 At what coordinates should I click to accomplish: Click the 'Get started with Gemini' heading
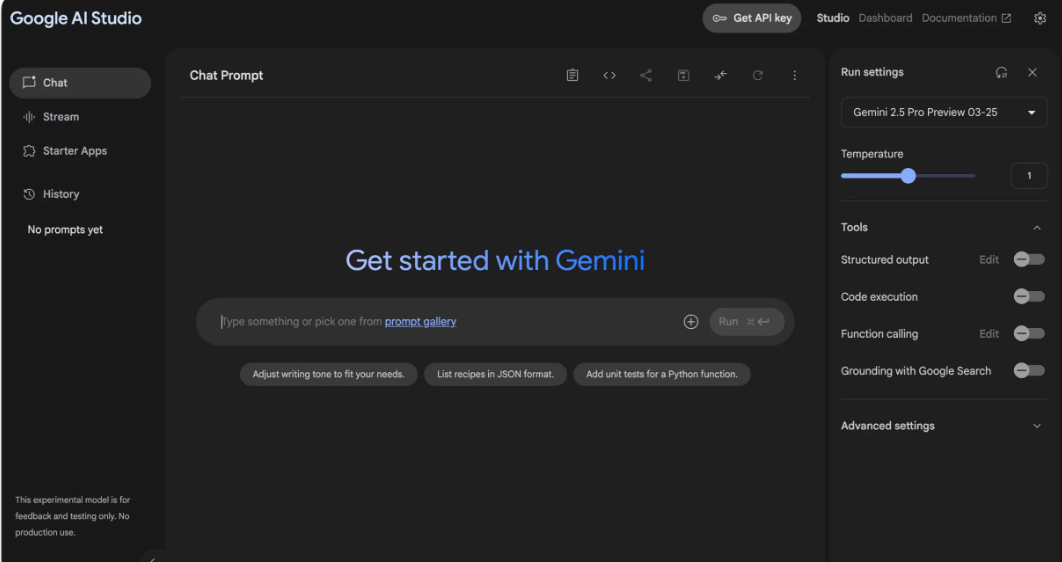pyautogui.click(x=495, y=261)
